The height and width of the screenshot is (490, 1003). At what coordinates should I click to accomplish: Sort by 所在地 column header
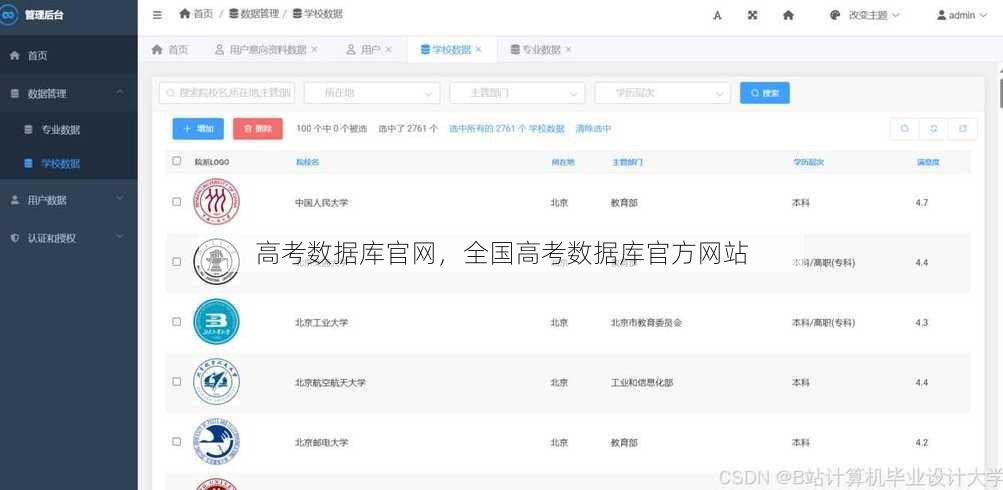563,162
